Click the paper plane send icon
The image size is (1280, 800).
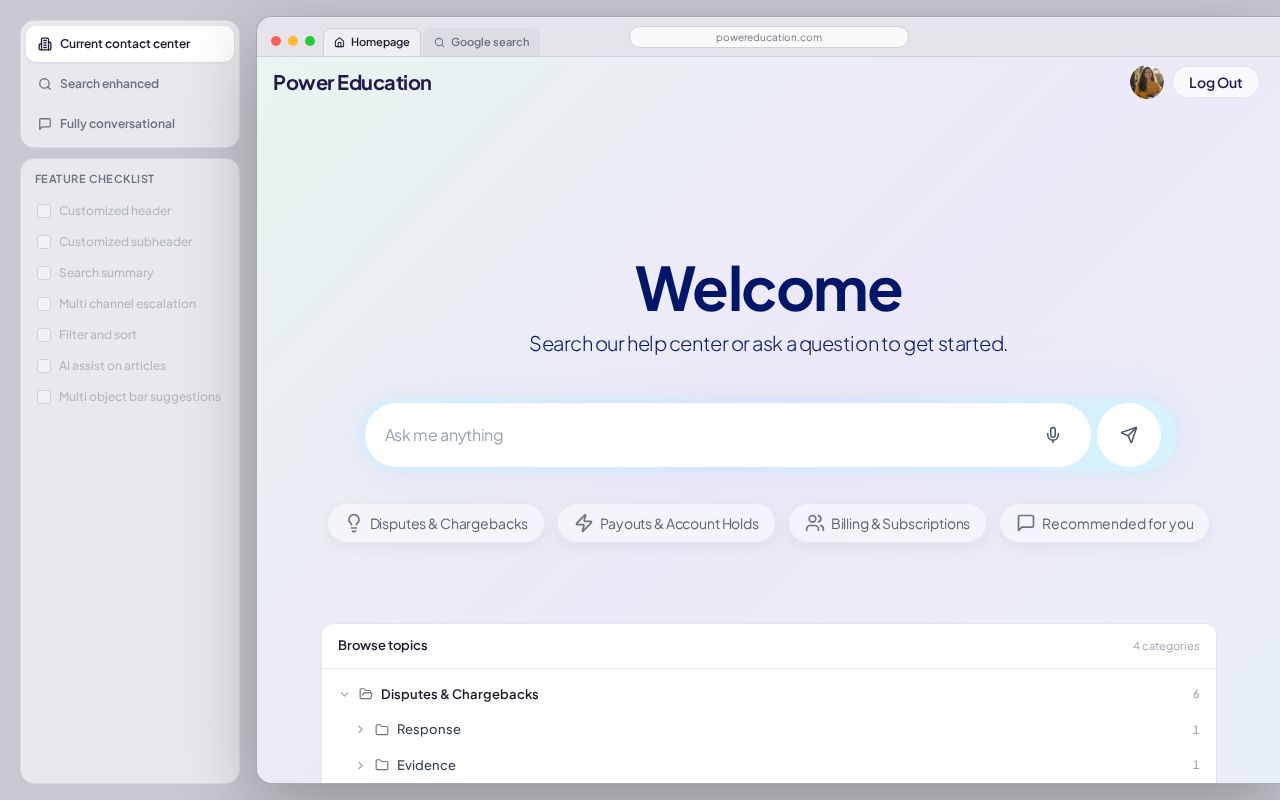1129,435
